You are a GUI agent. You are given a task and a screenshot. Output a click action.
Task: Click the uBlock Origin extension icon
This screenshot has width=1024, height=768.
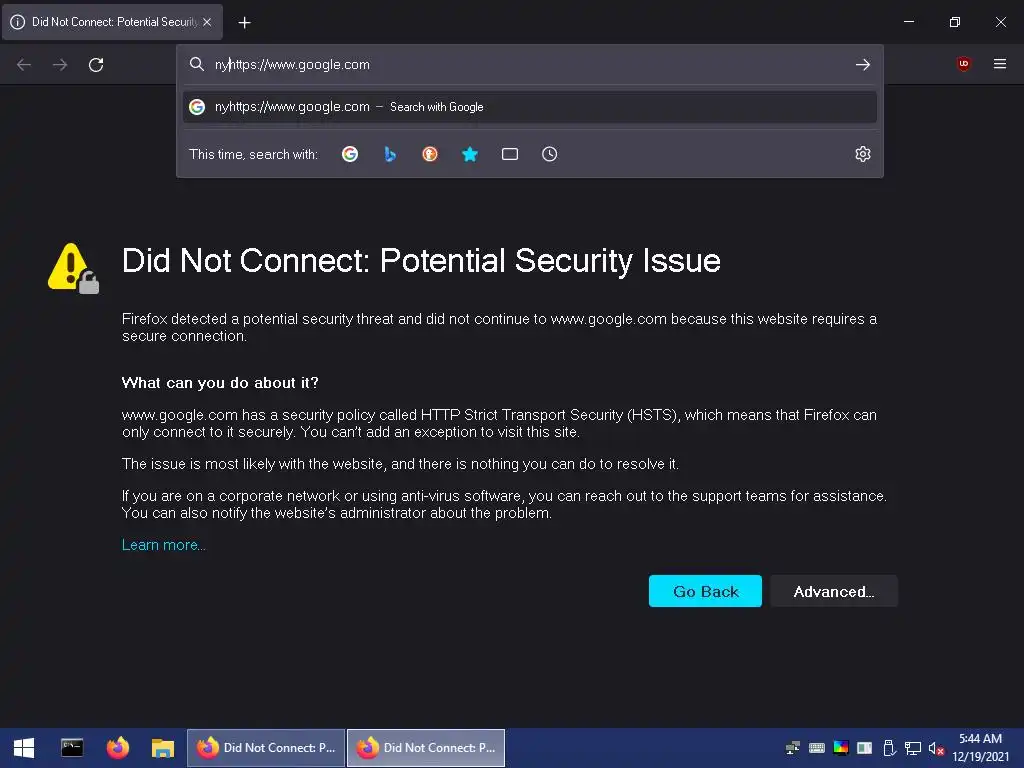964,64
